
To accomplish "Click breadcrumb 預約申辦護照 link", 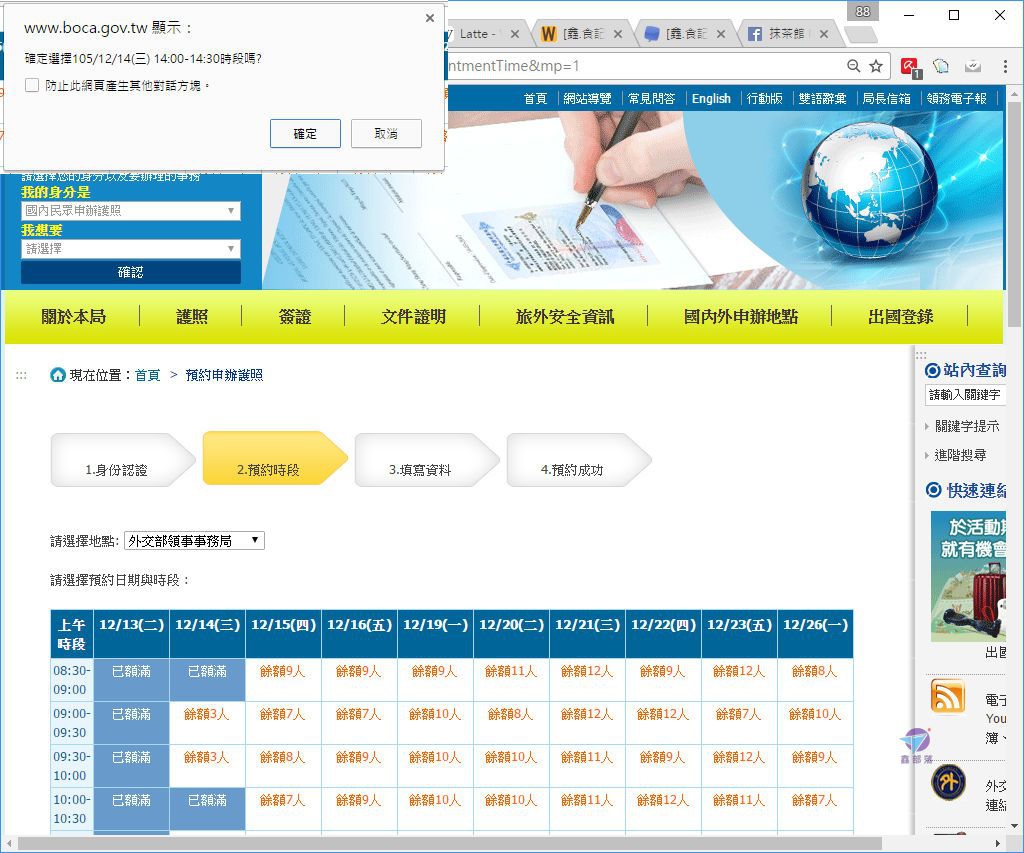I will pyautogui.click(x=224, y=375).
